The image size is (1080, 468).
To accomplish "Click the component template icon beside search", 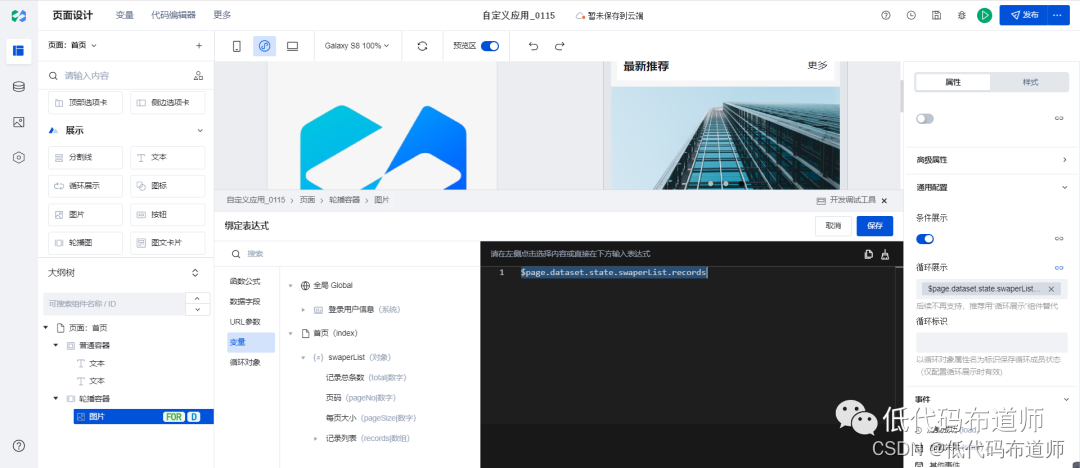I will click(198, 76).
